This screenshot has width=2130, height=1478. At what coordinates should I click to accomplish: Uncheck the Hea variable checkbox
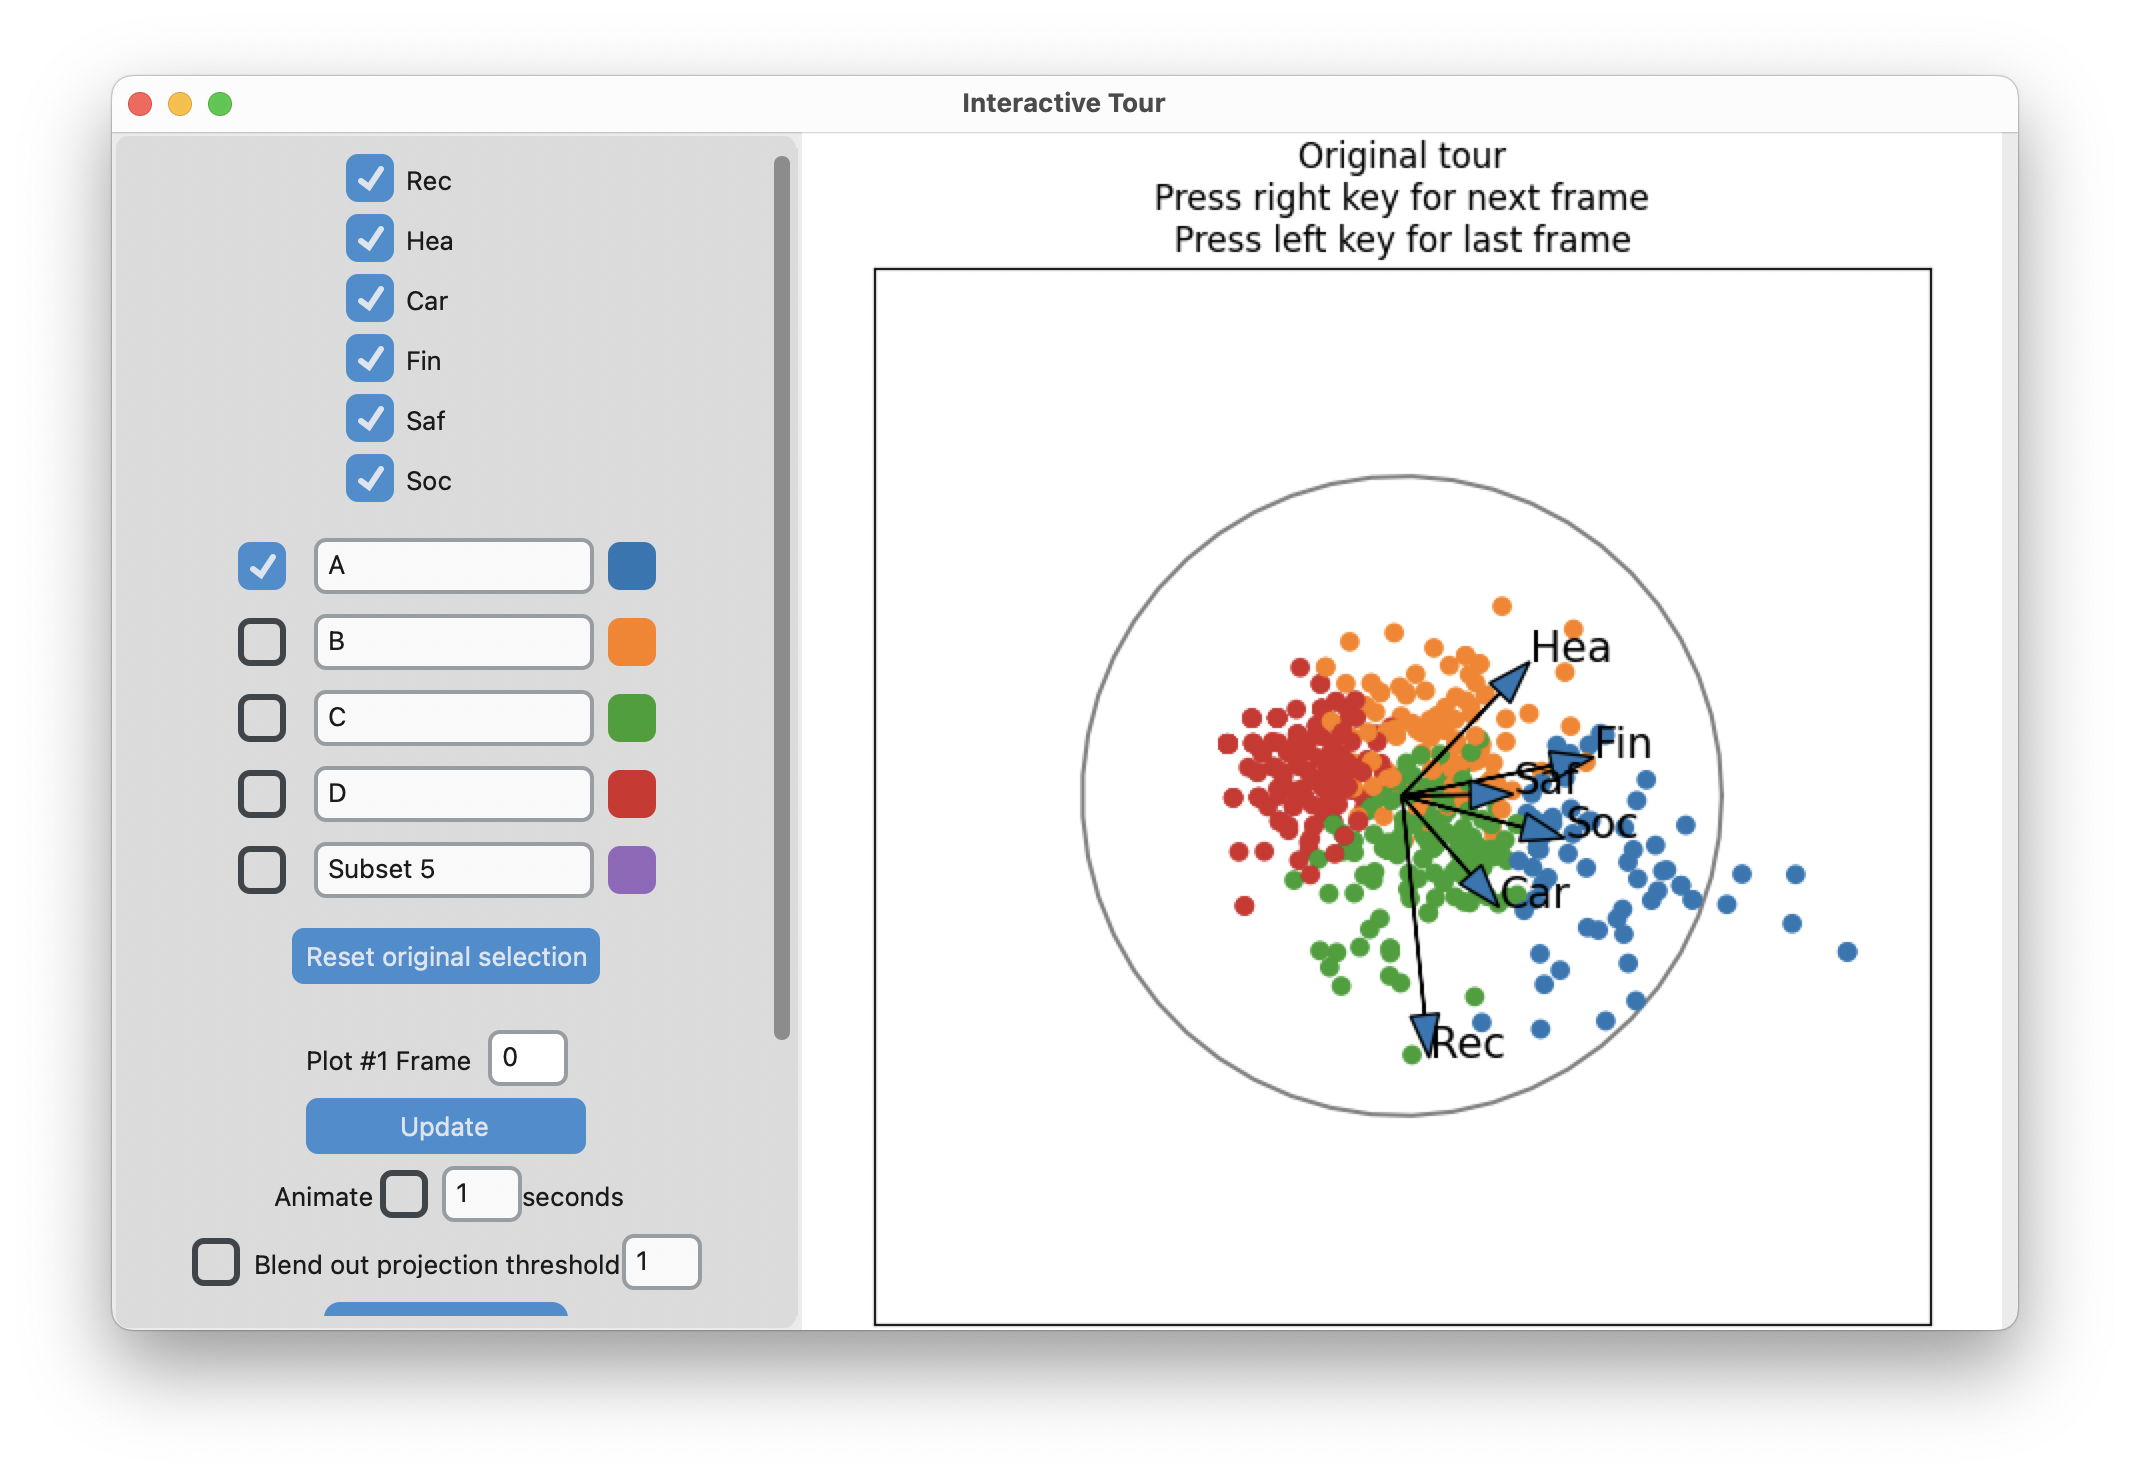[370, 239]
